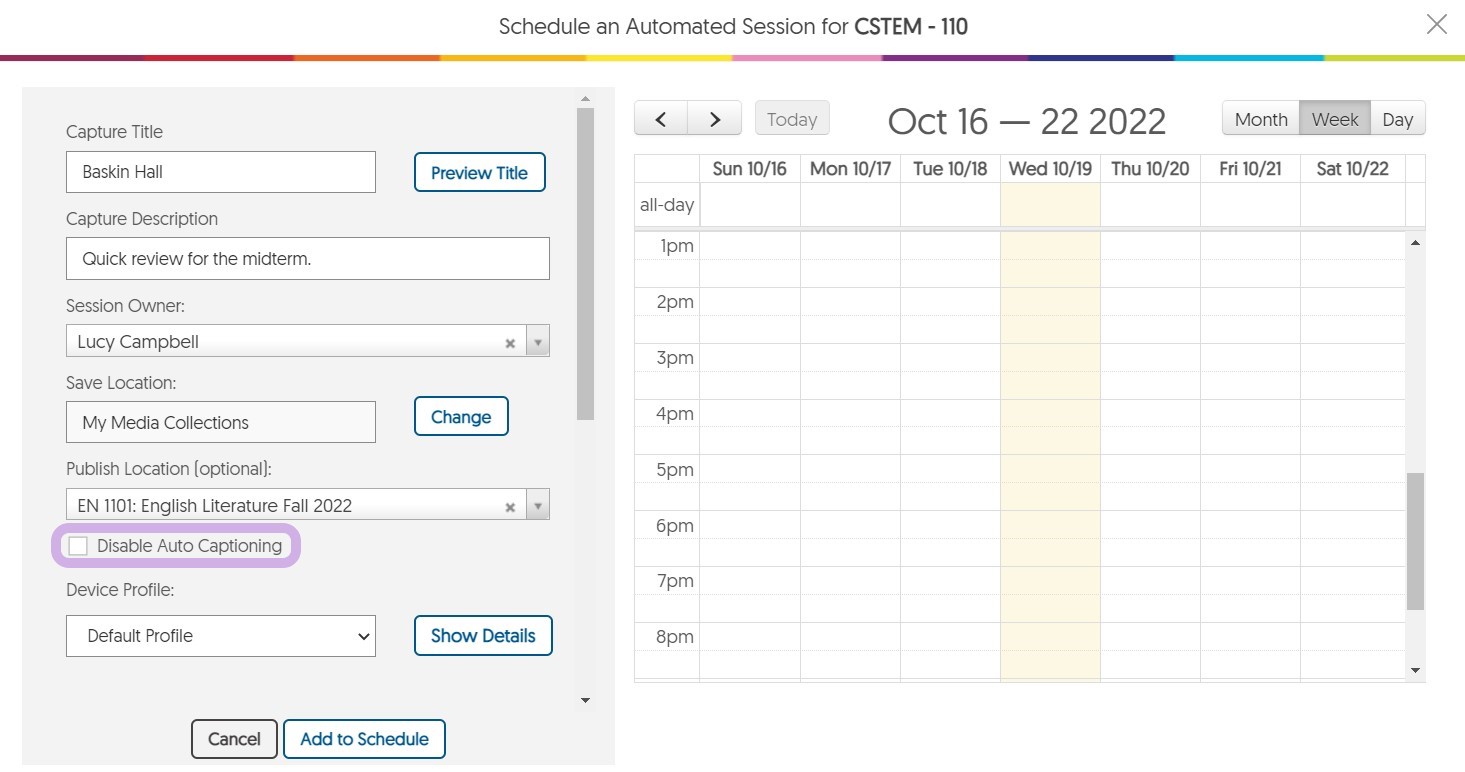Click into the Capture Description field
This screenshot has height=772, width=1465.
(308, 259)
